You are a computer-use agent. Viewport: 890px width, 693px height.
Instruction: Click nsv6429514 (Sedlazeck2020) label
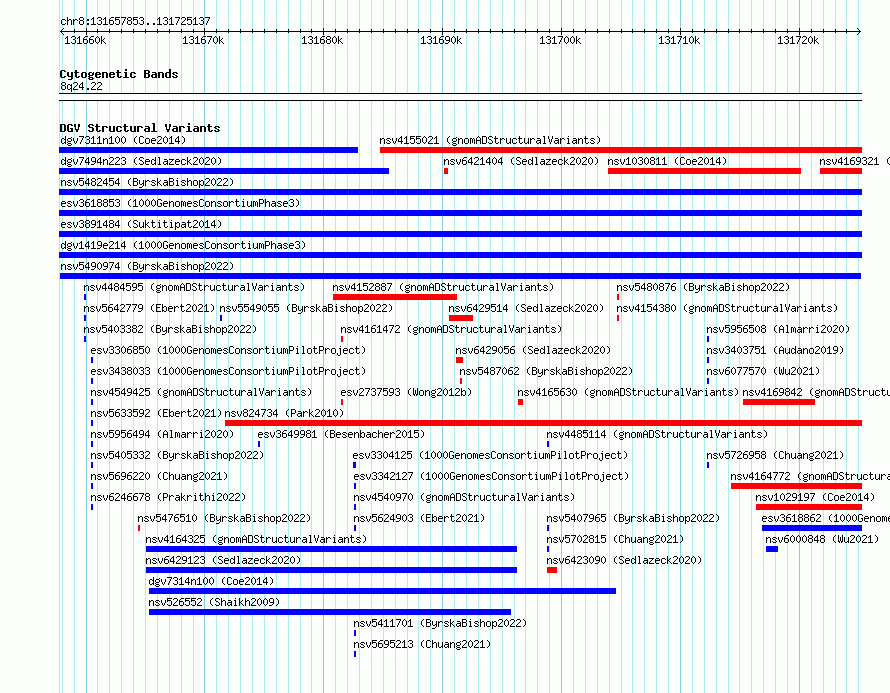tap(526, 308)
